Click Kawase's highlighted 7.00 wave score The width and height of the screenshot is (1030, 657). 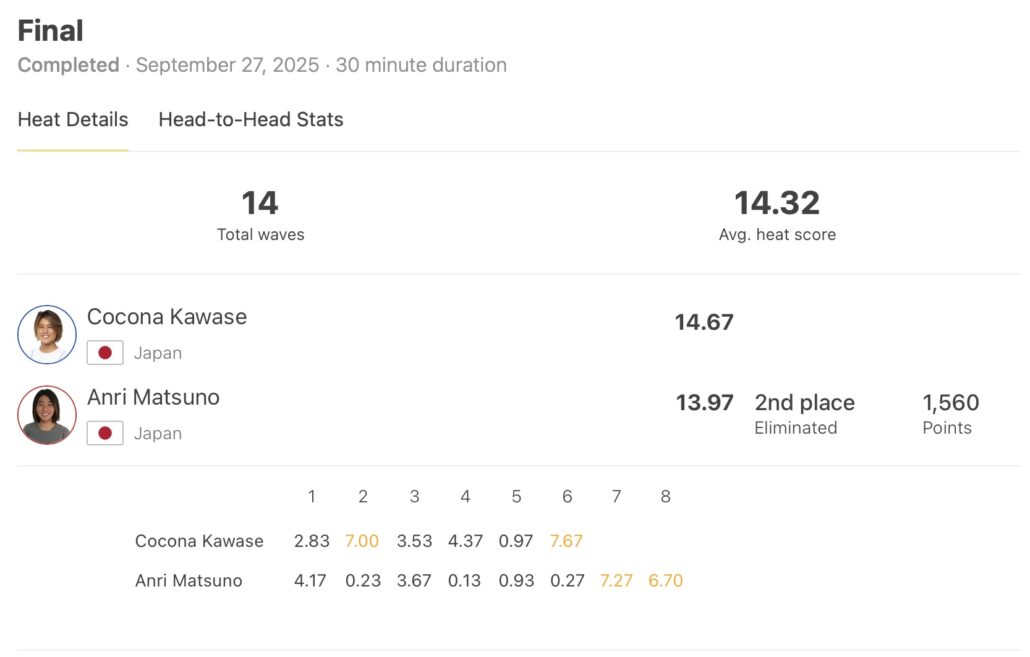pos(362,541)
